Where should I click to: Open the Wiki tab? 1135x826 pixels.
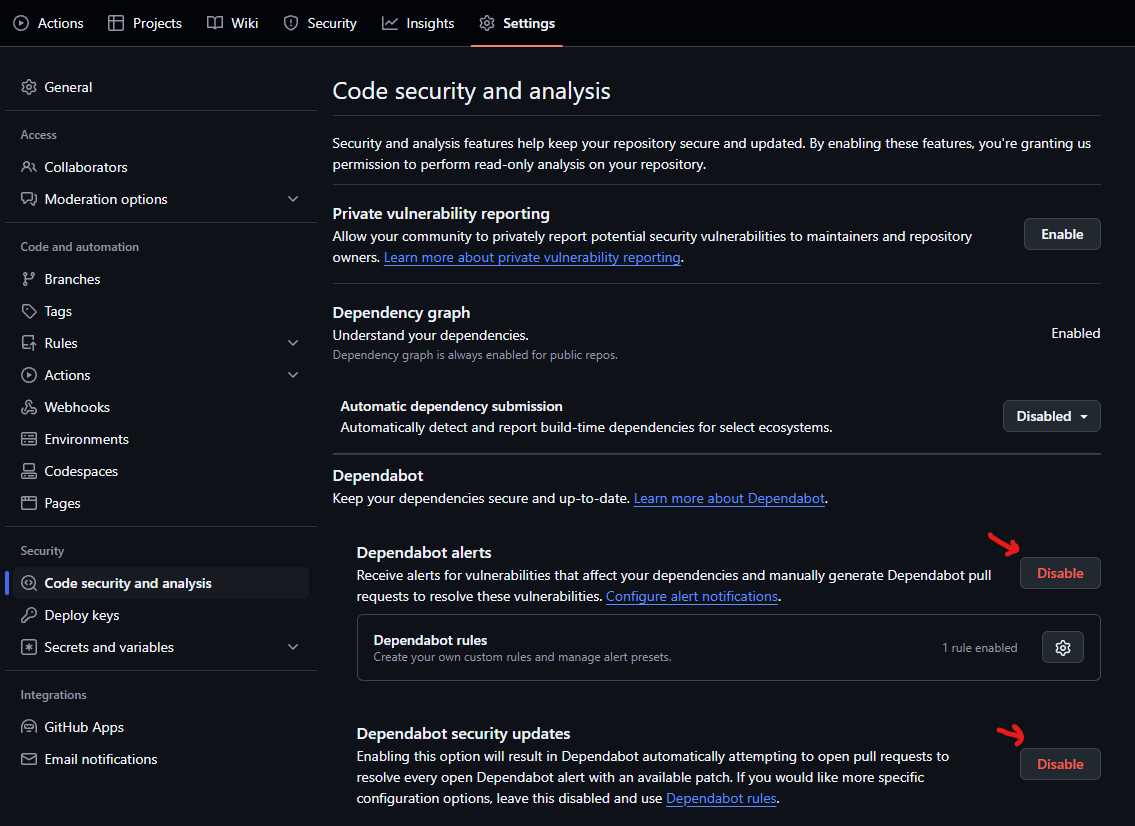coord(232,23)
